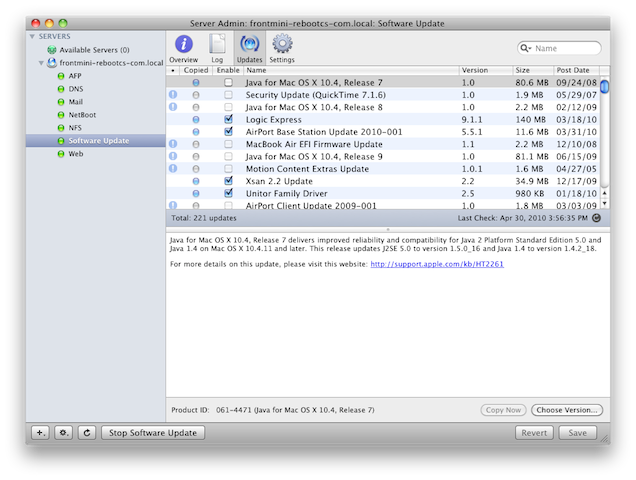Click Stop Software Update button
This screenshot has height=480, width=636.
154,433
